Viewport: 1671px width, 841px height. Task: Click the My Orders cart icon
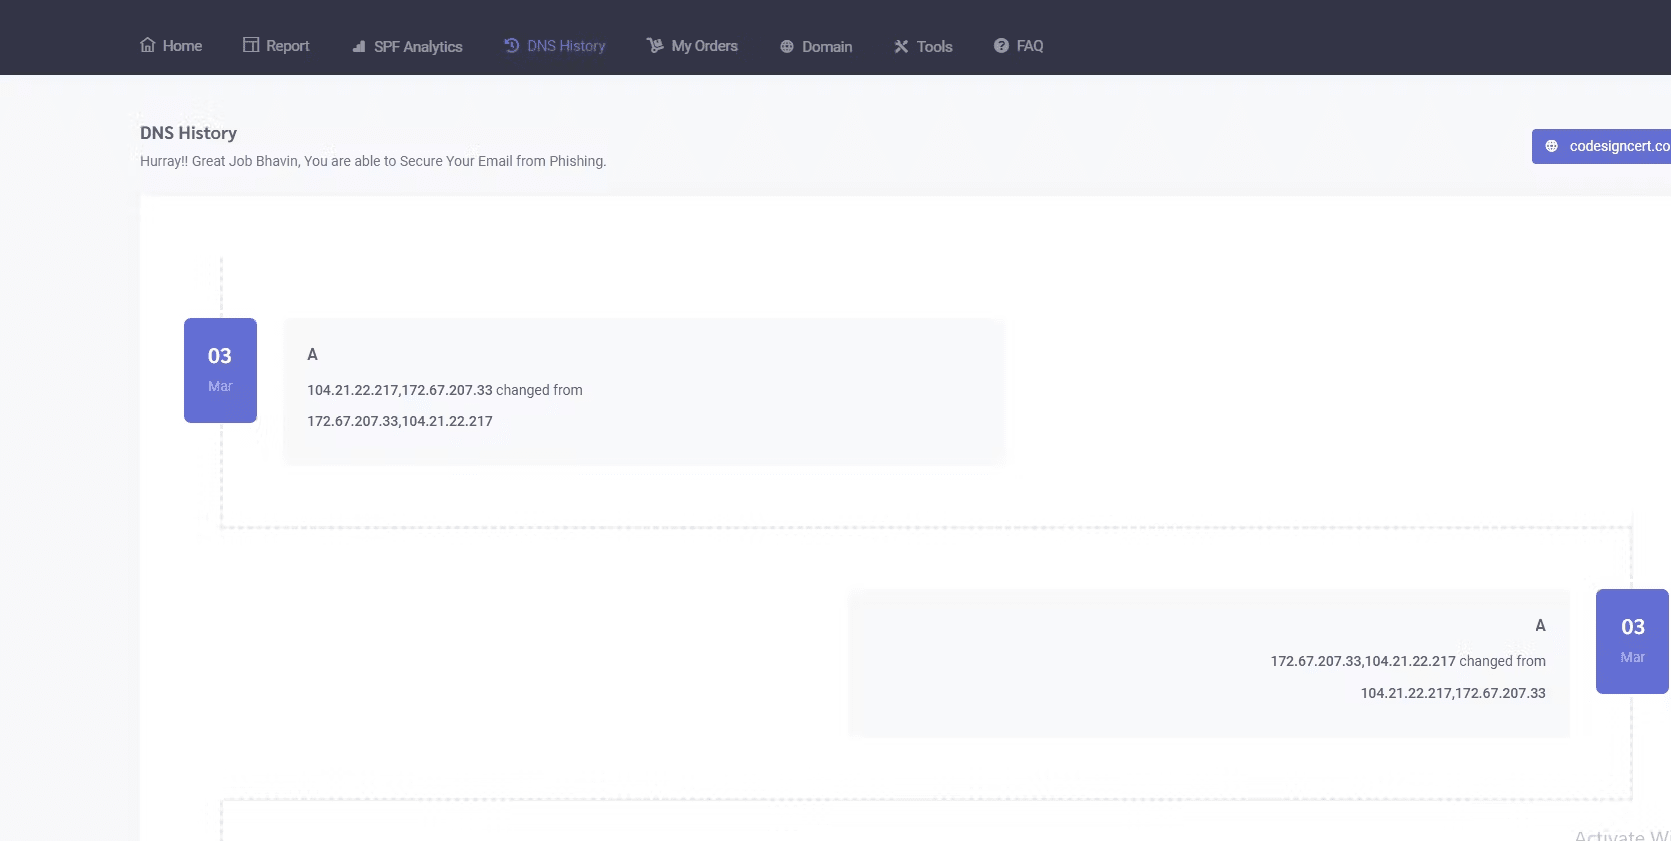(x=655, y=45)
